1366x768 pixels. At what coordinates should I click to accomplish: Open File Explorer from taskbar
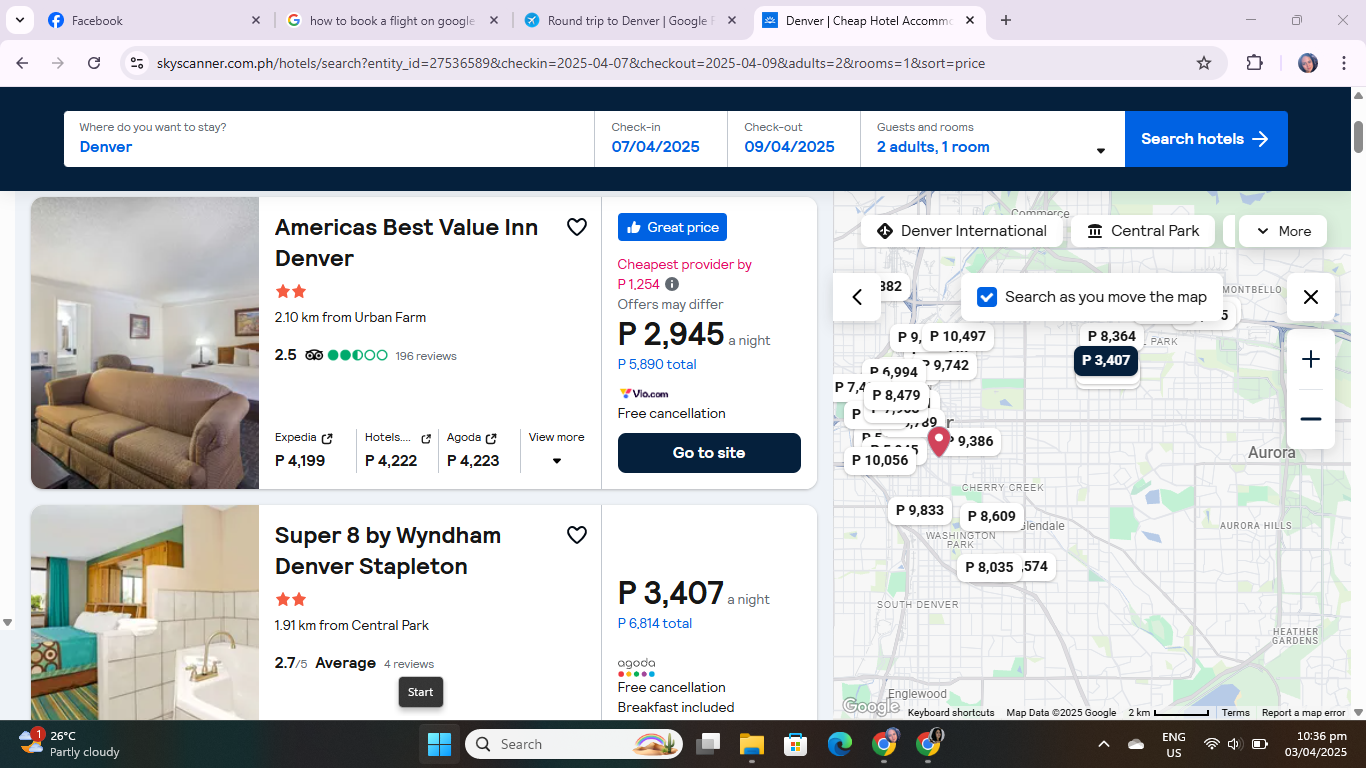point(751,744)
